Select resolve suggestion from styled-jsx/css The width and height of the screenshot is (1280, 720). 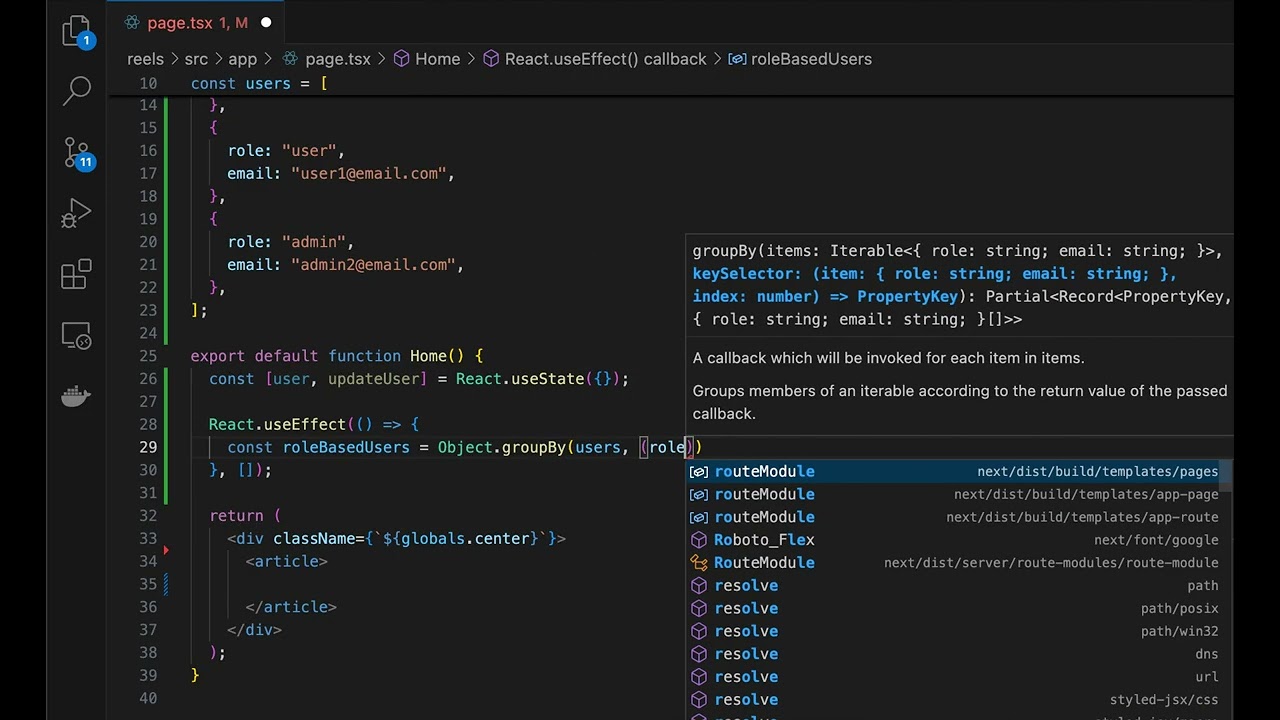pos(953,700)
